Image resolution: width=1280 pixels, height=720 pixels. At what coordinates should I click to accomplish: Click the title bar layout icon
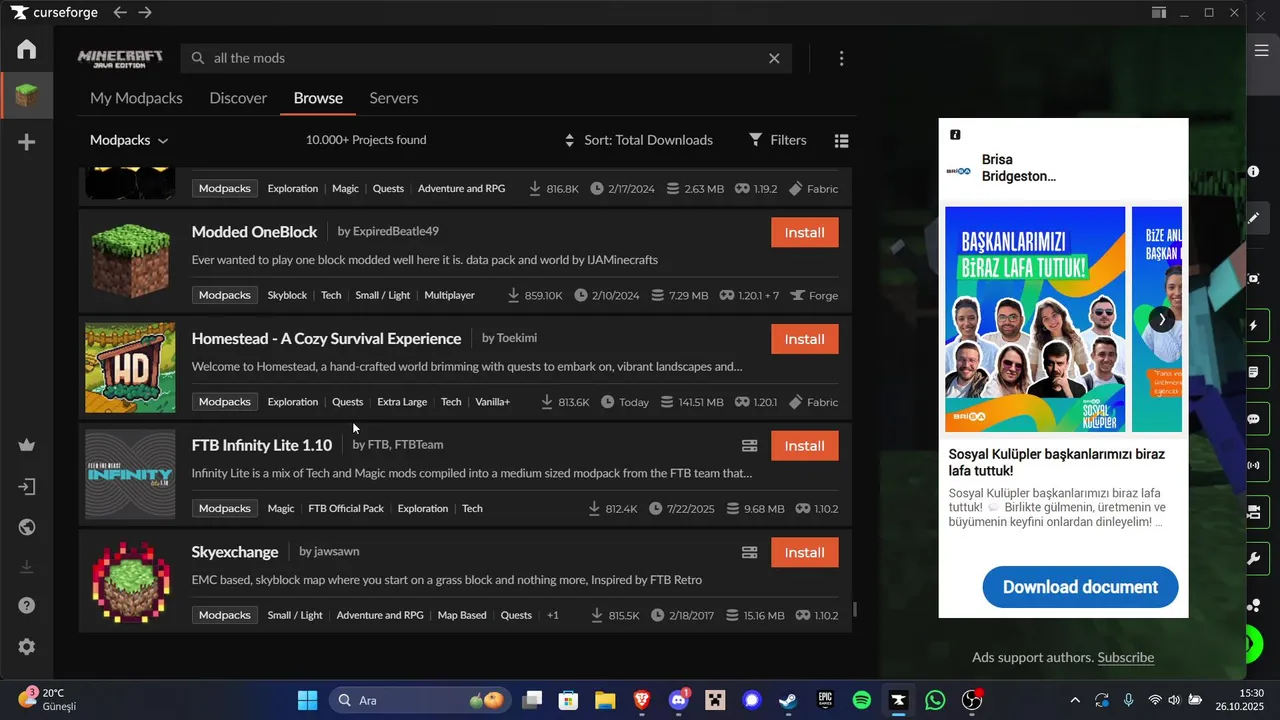pos(1158,12)
